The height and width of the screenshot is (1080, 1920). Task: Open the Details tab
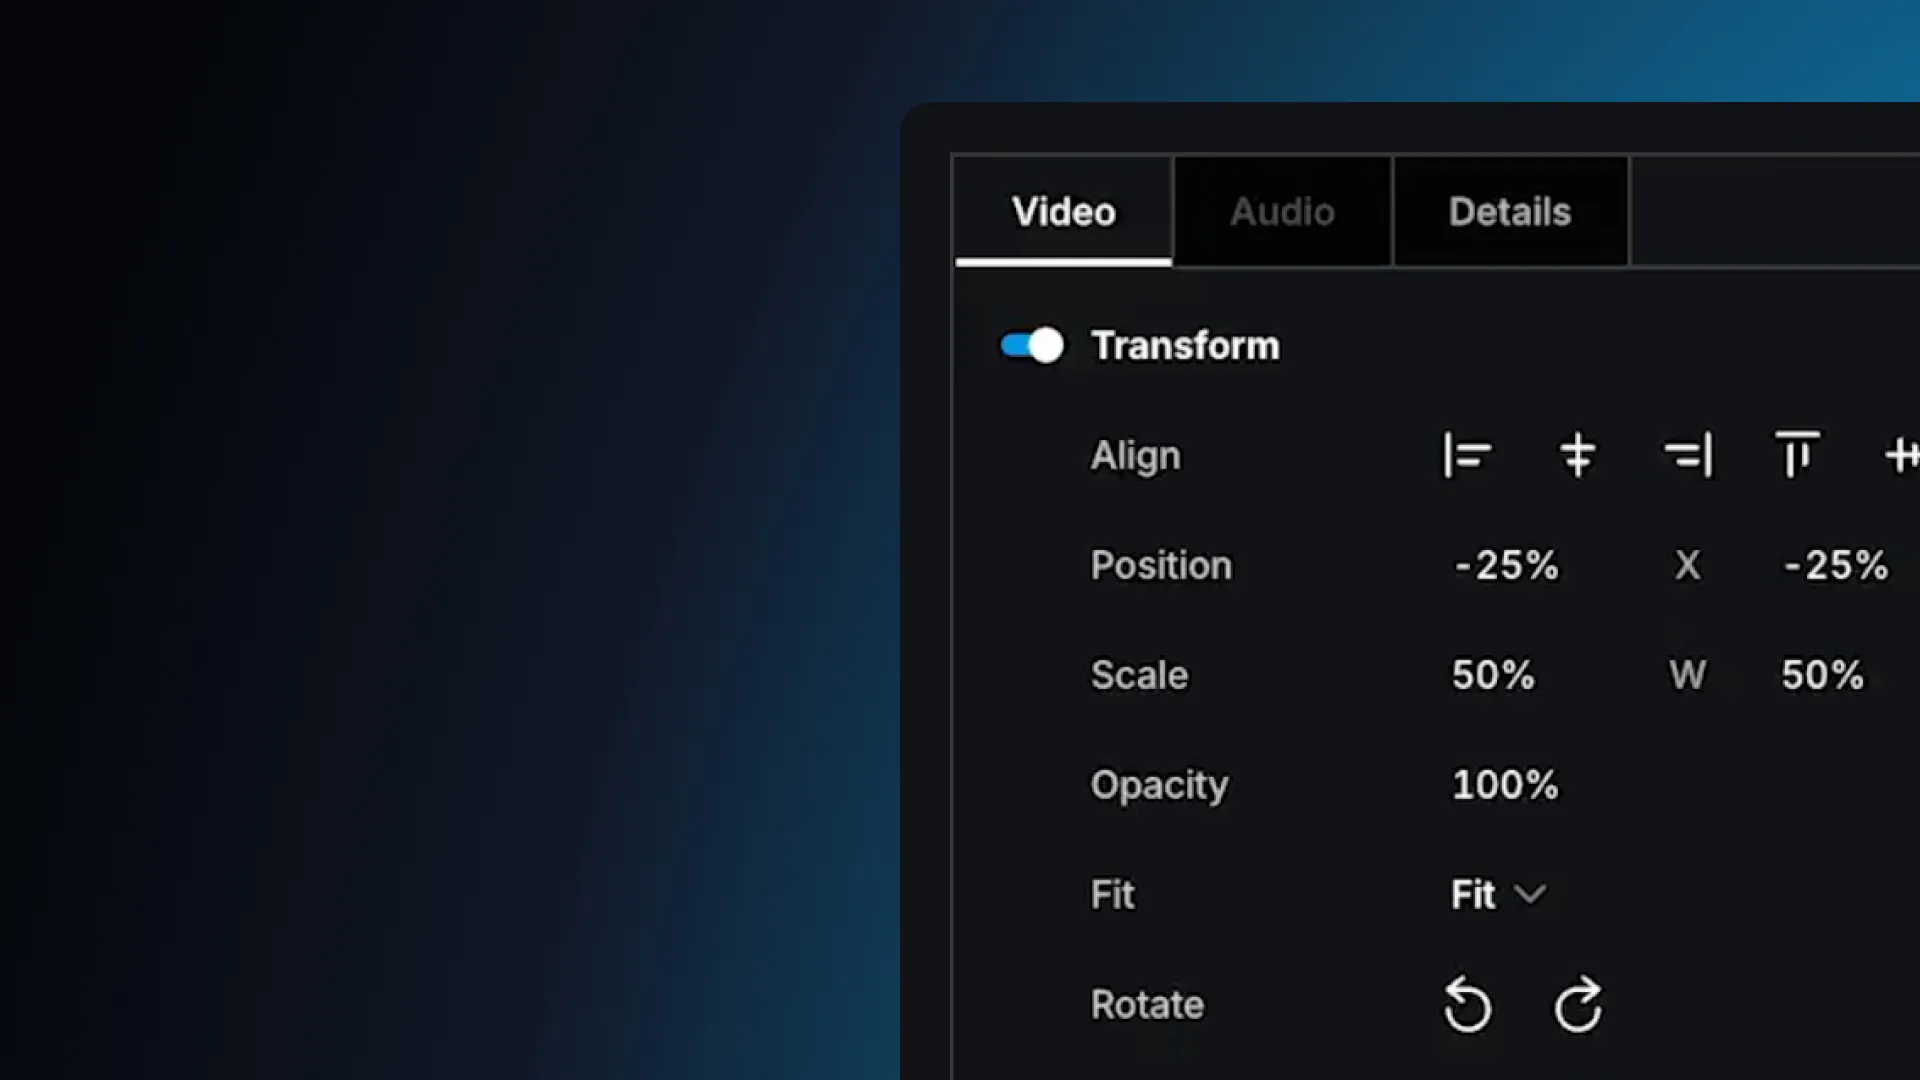tap(1510, 212)
